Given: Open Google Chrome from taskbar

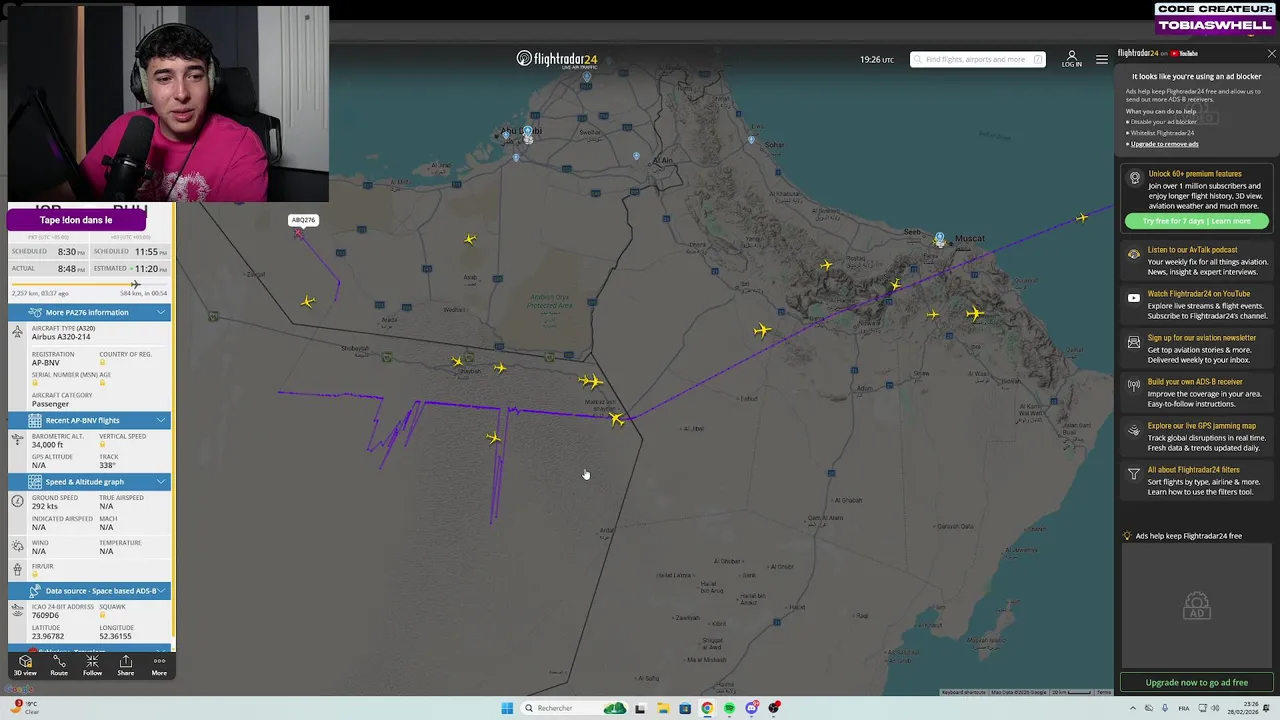Looking at the screenshot, I should pos(707,708).
